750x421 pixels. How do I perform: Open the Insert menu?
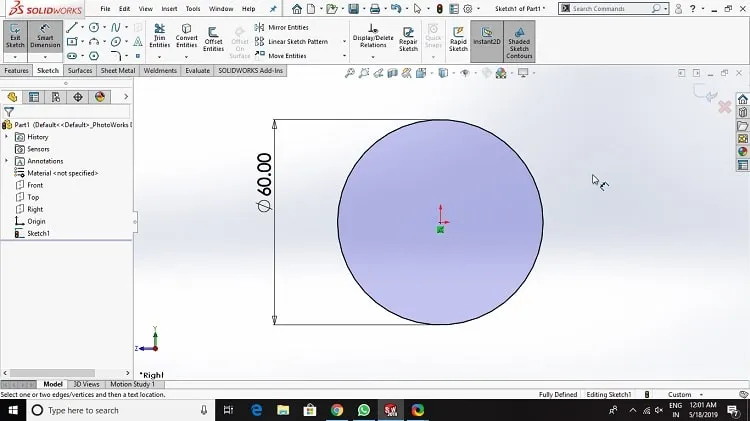coord(169,9)
